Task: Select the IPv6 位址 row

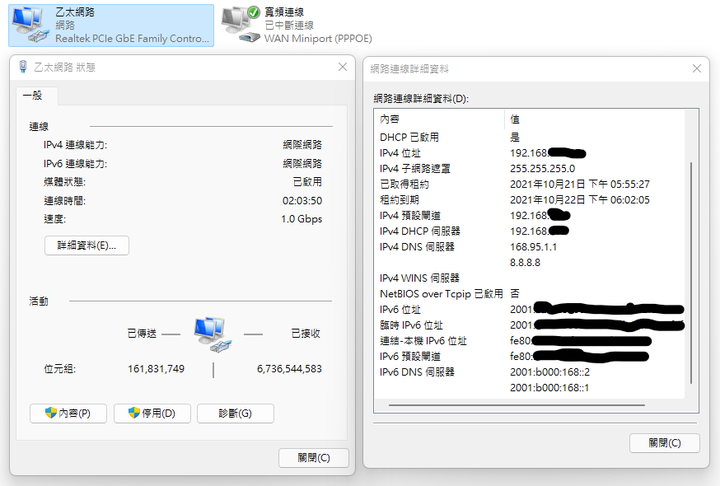Action: 529,309
